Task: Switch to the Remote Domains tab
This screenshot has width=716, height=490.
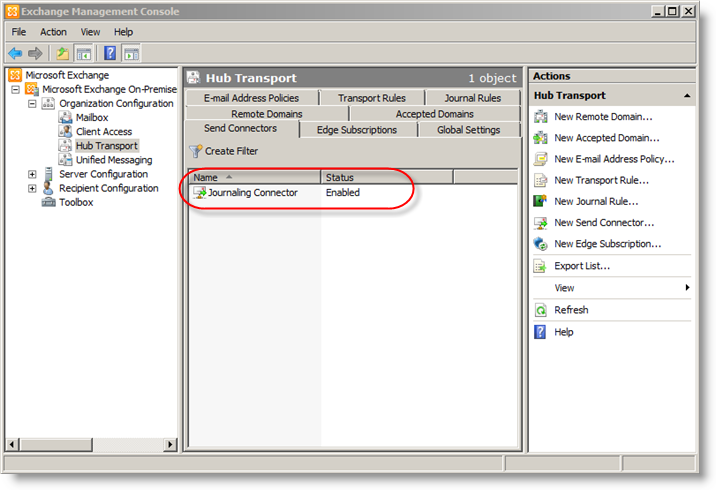Action: 267,114
